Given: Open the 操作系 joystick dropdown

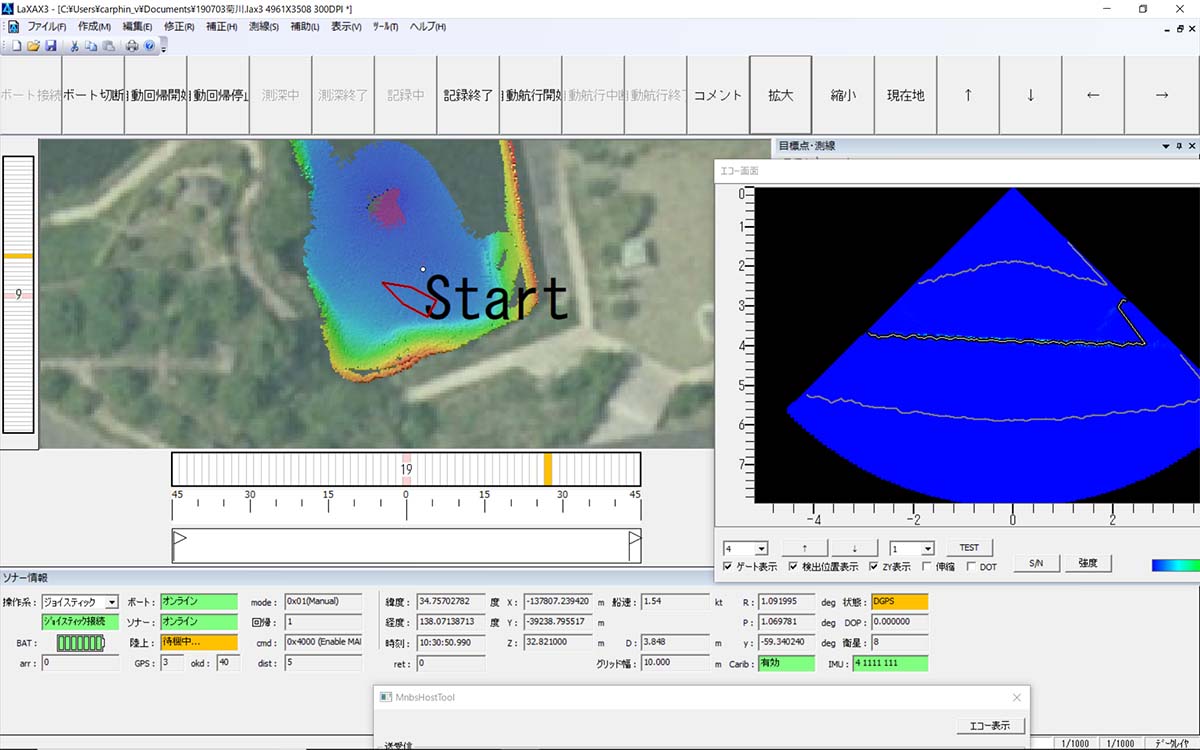Looking at the screenshot, I should pyautogui.click(x=111, y=603).
